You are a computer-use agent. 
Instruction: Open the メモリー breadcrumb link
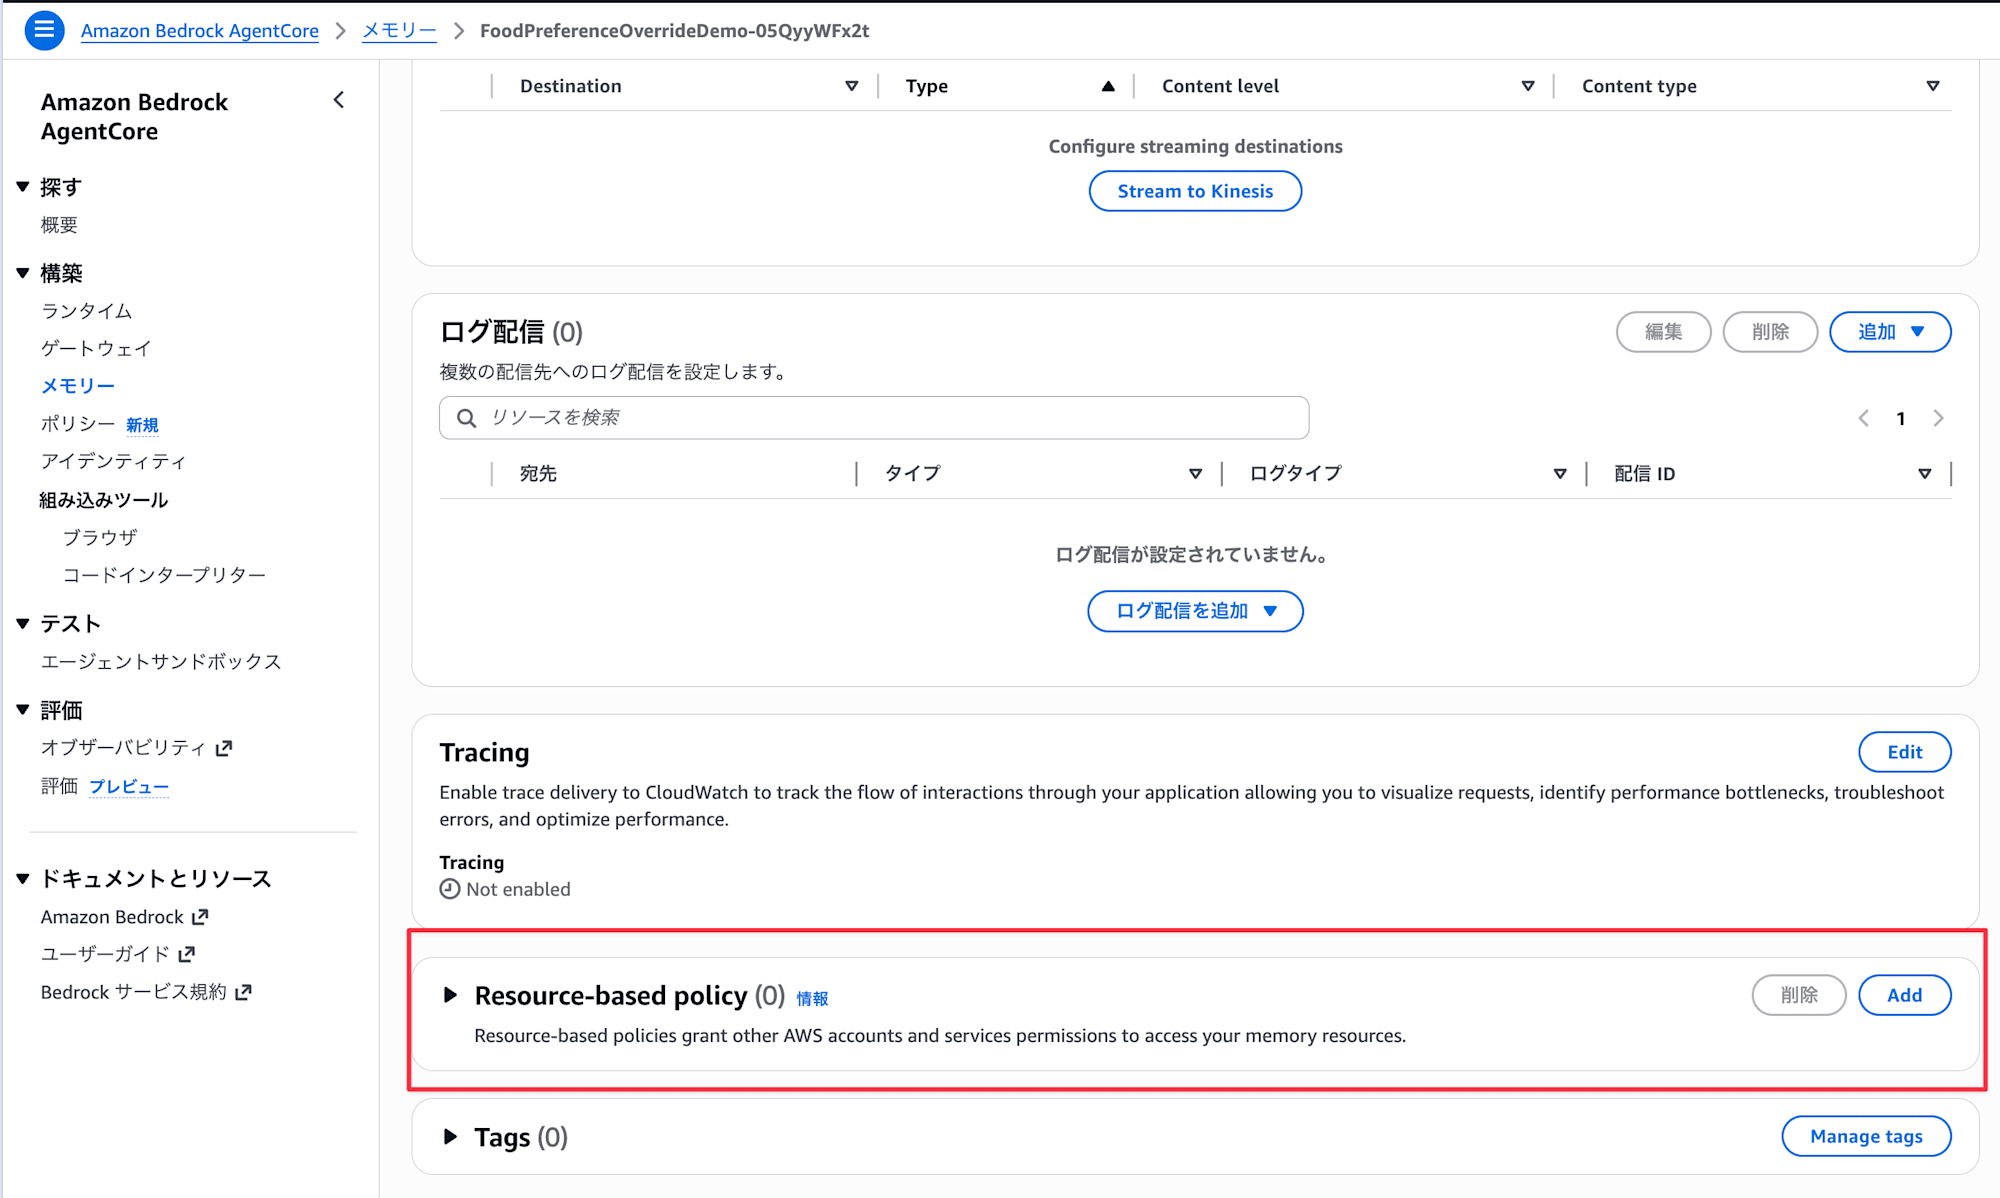(398, 31)
